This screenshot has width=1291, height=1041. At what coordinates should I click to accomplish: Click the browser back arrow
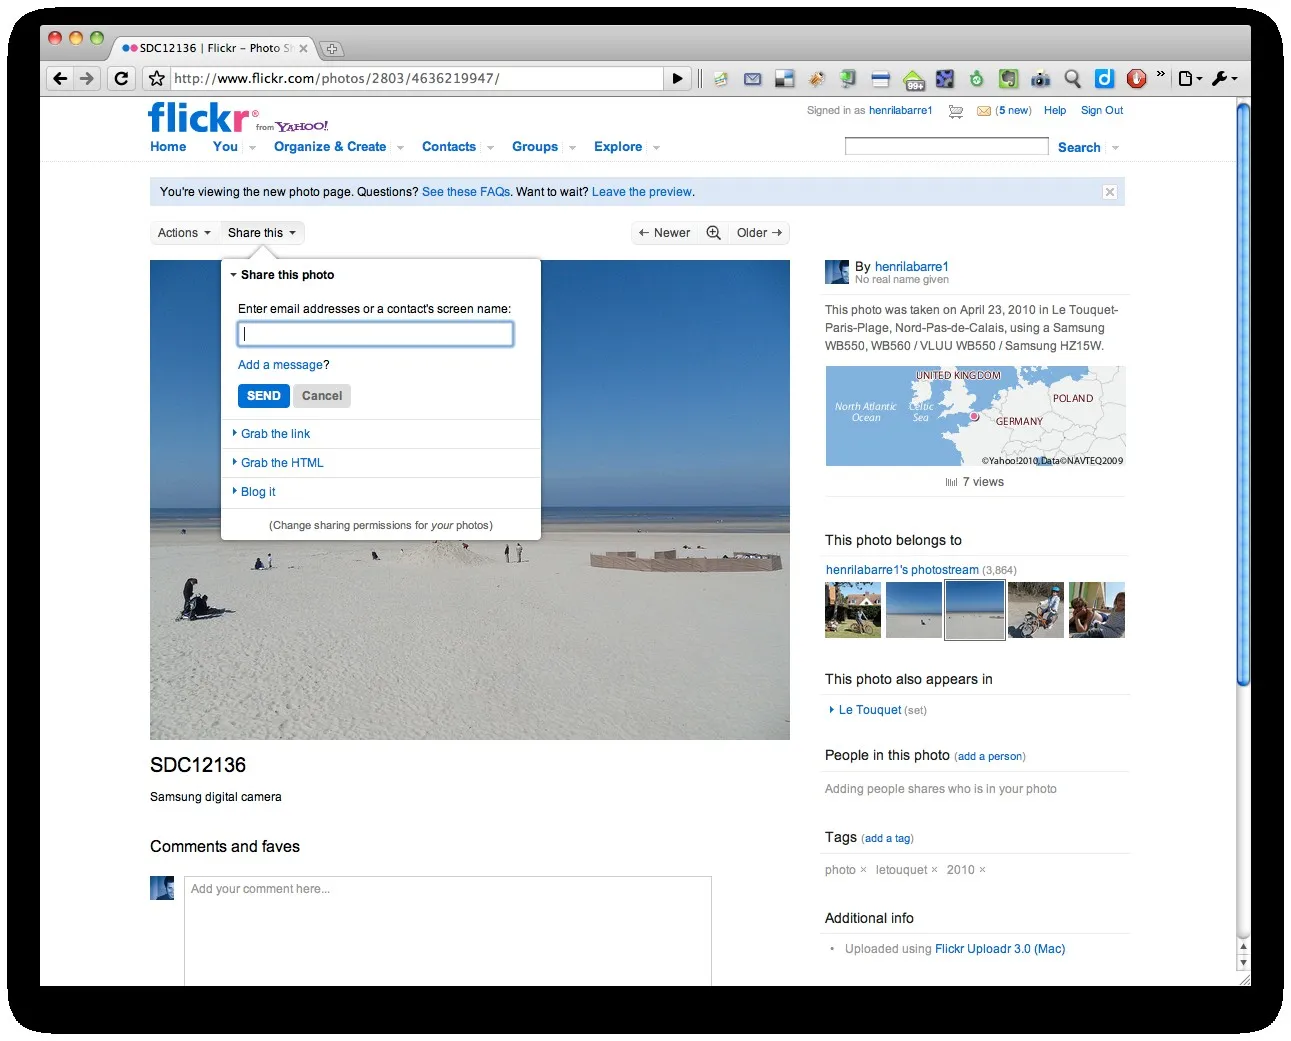(x=60, y=78)
